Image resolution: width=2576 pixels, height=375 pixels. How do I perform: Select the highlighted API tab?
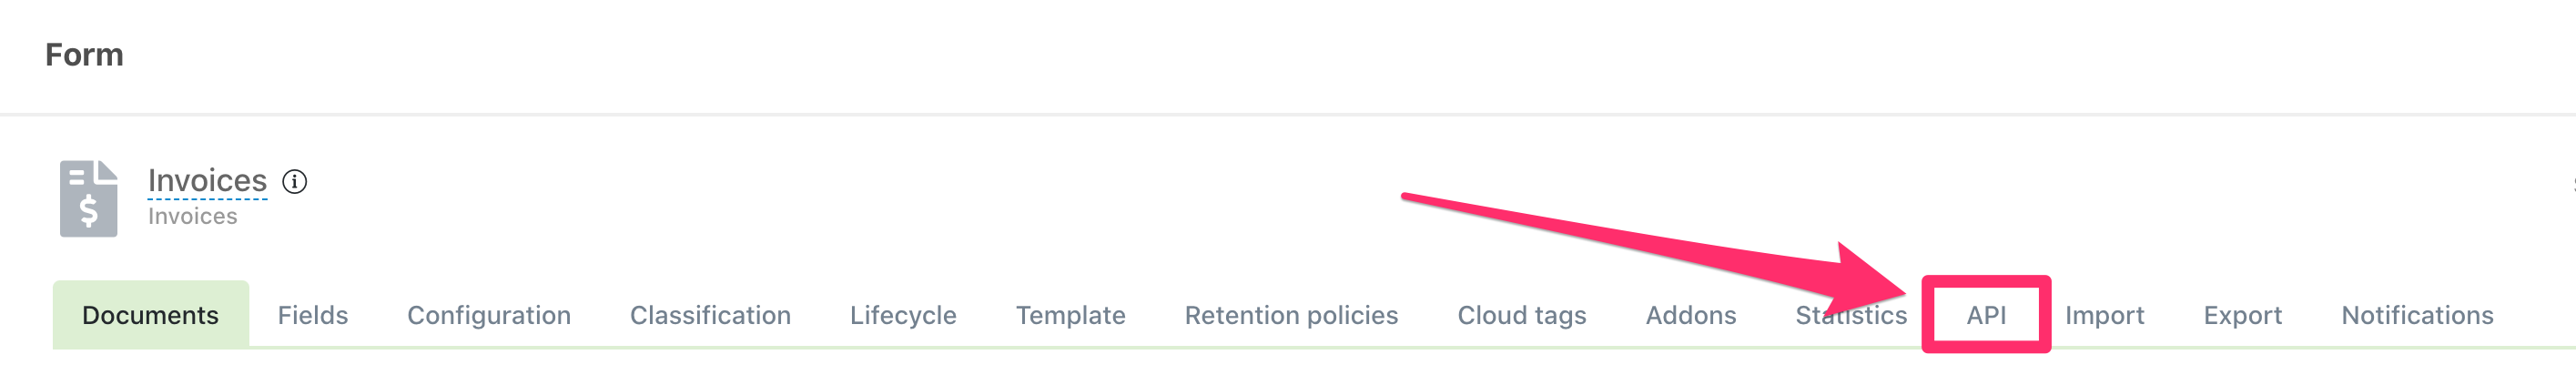coord(1986,315)
